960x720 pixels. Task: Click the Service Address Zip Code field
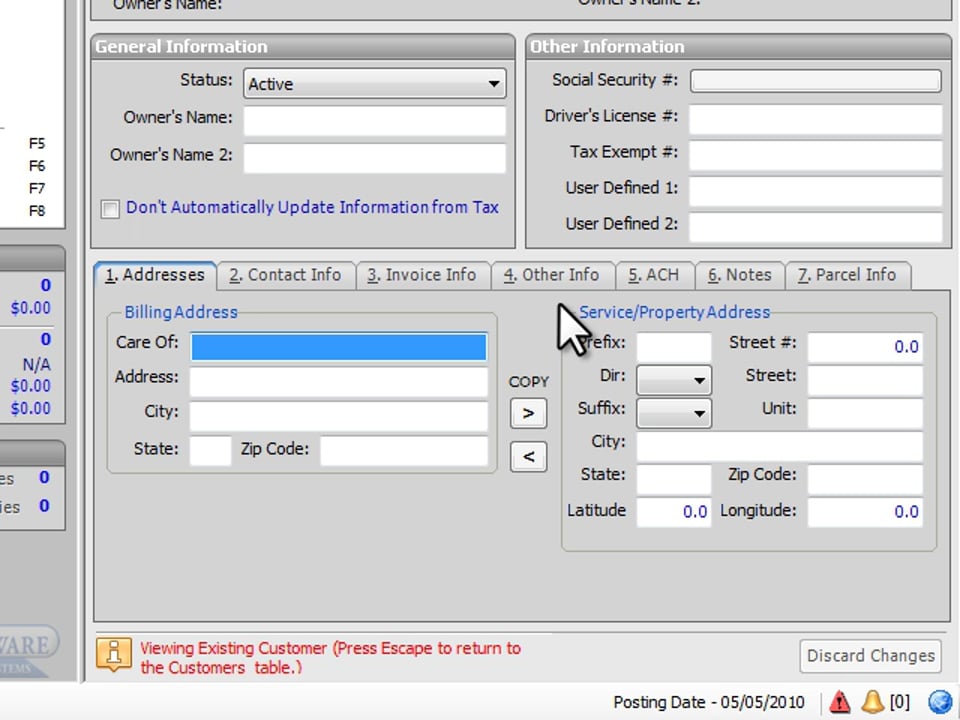[865, 479]
